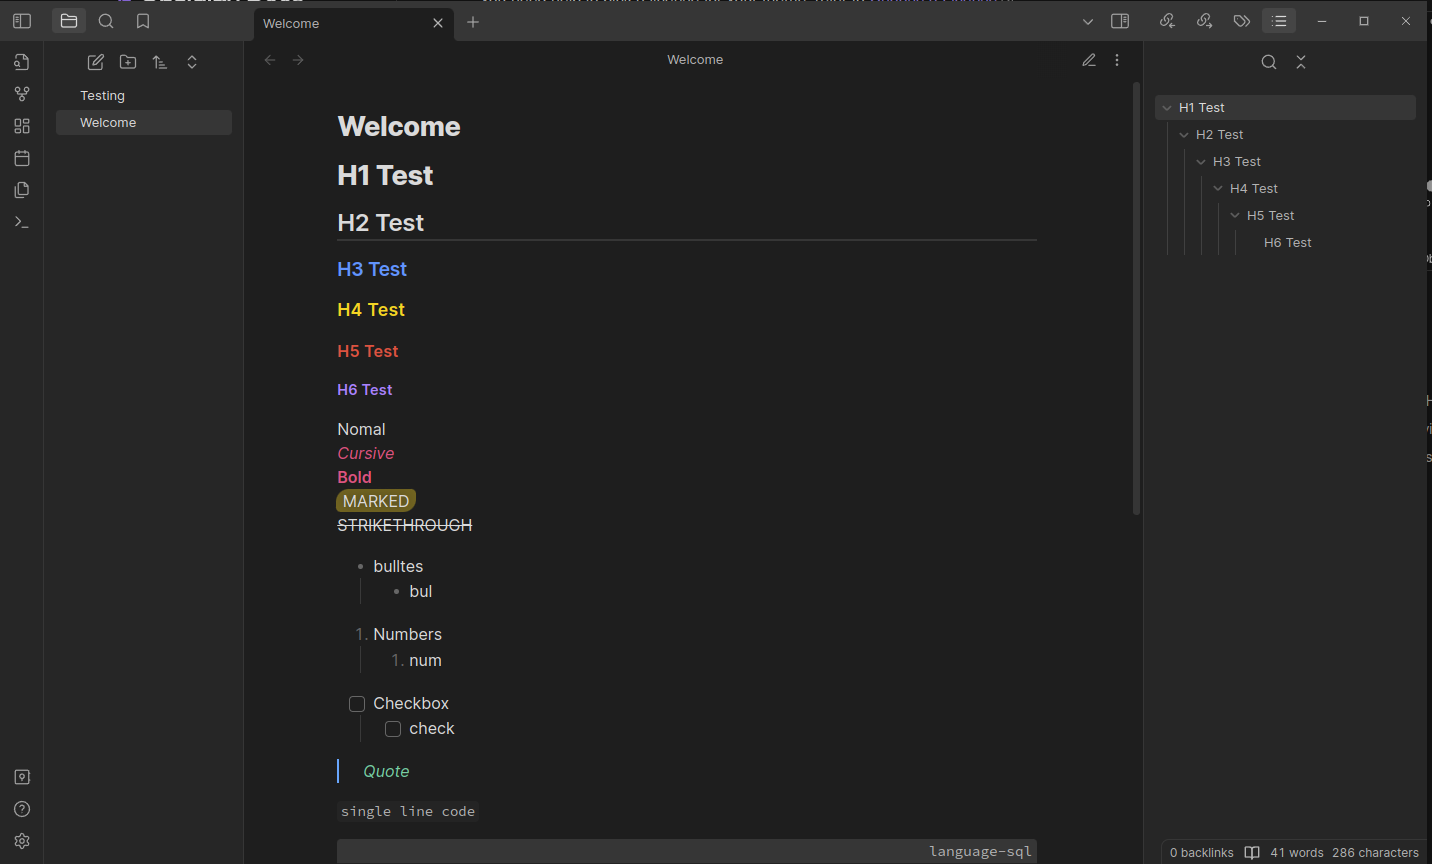
Task: Toggle the right sidebar panel
Action: 1120,21
